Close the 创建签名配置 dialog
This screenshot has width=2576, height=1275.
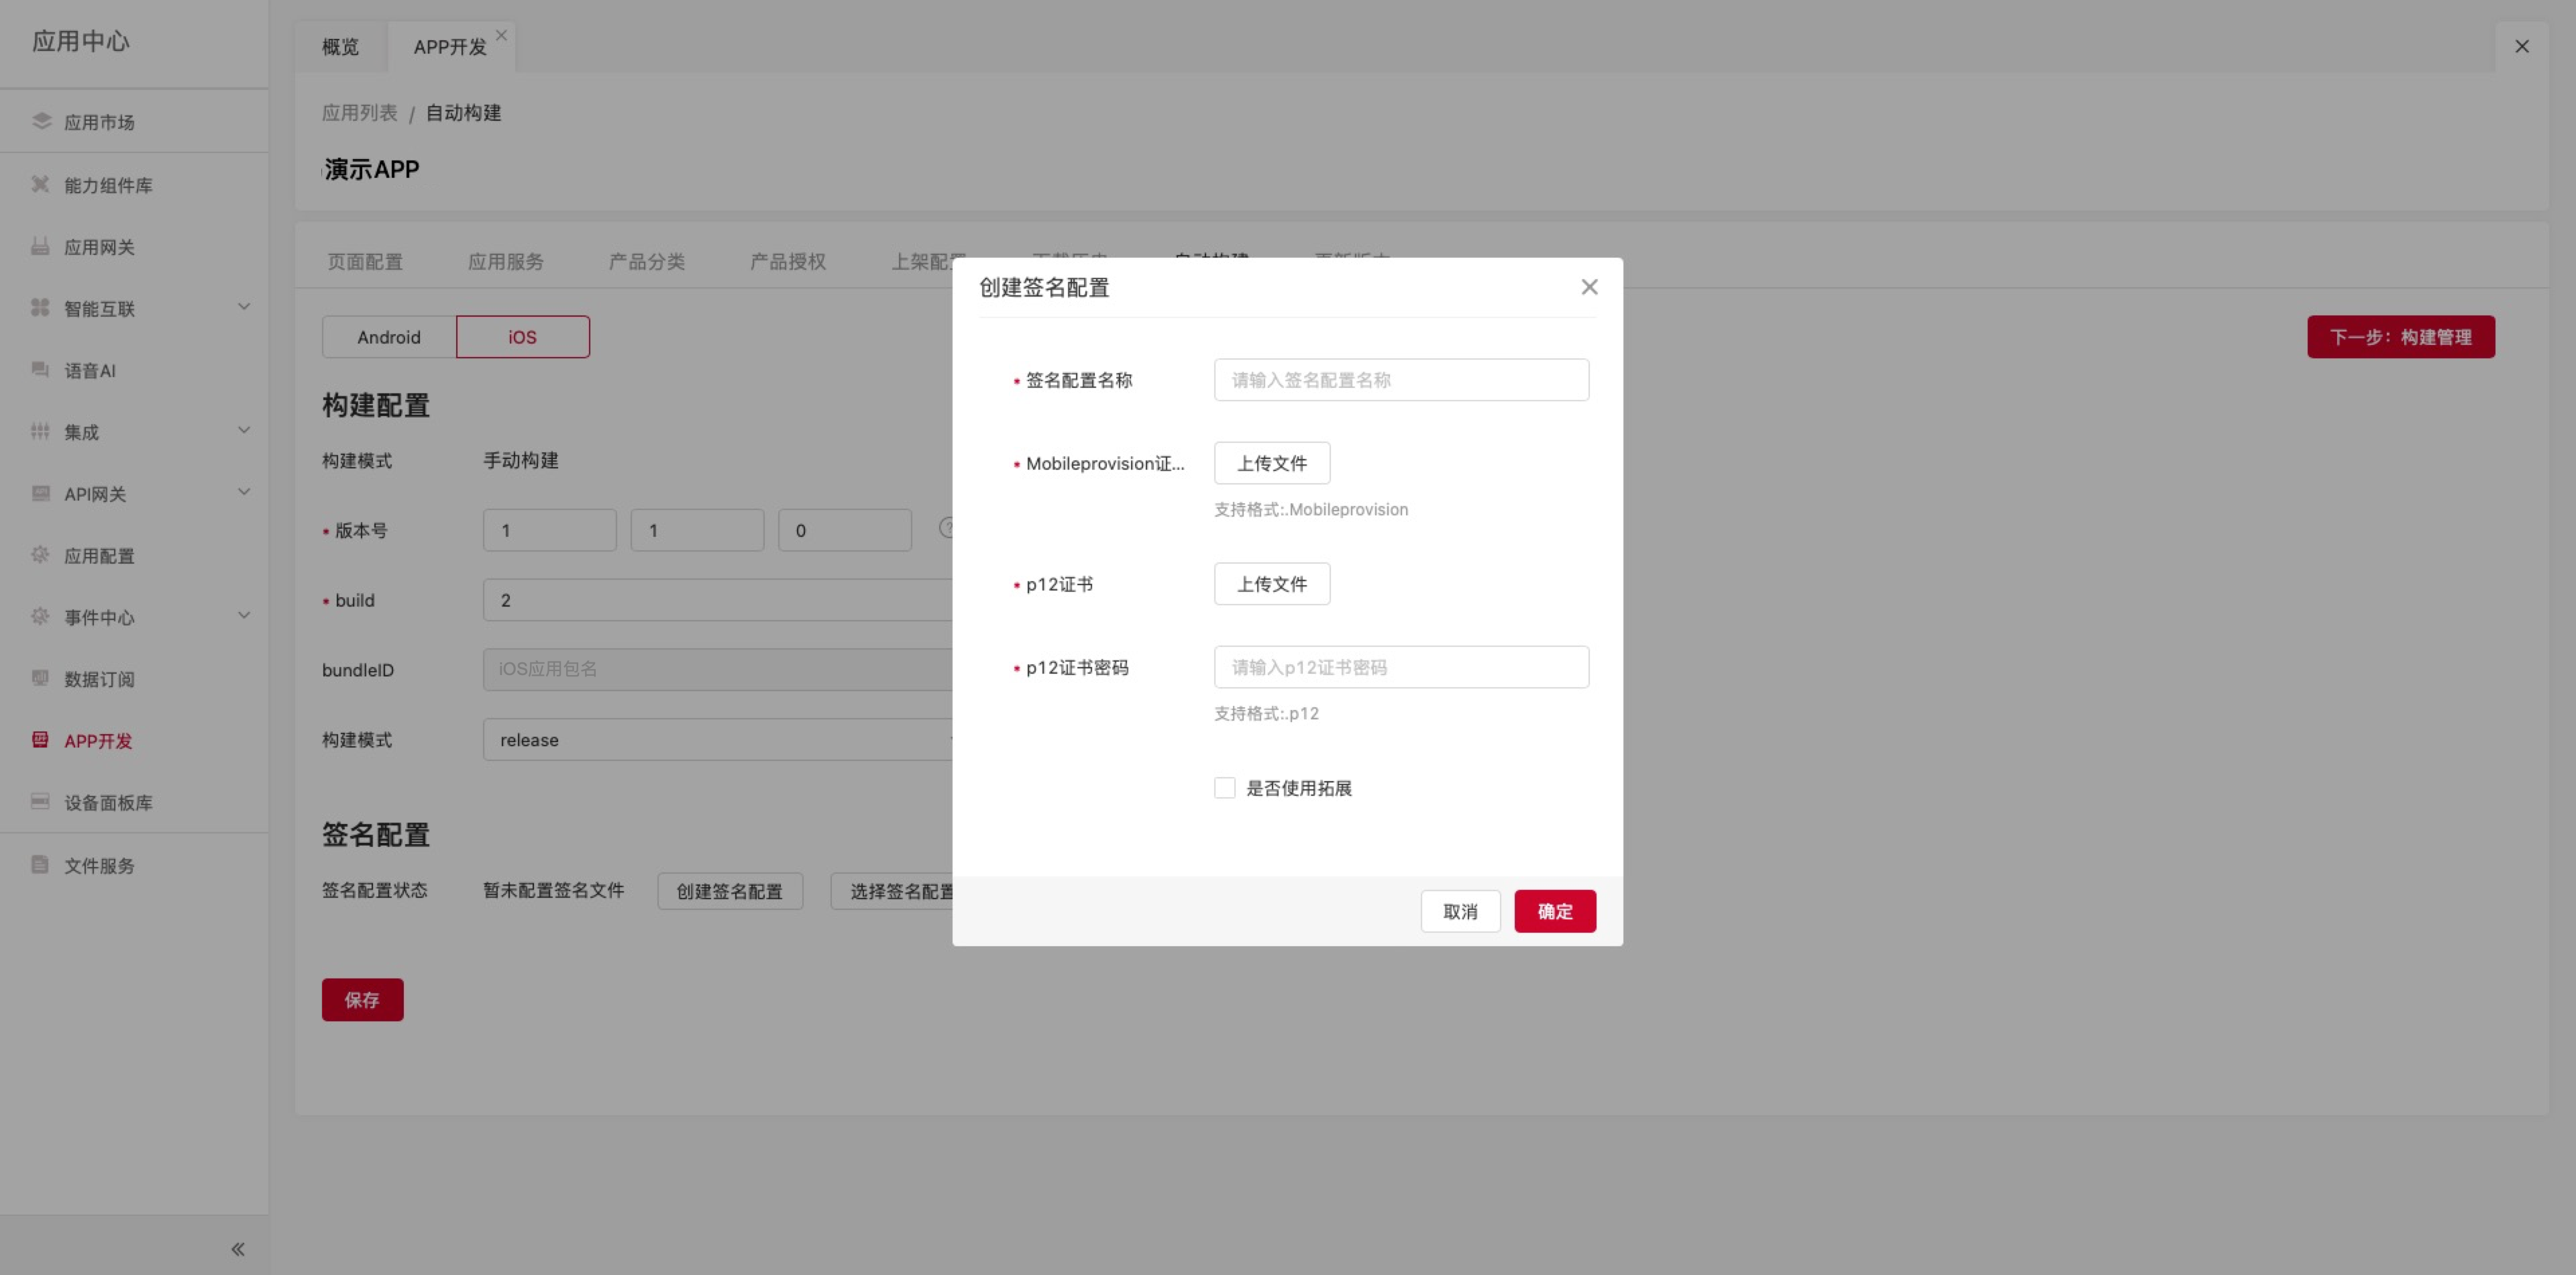pos(1589,287)
